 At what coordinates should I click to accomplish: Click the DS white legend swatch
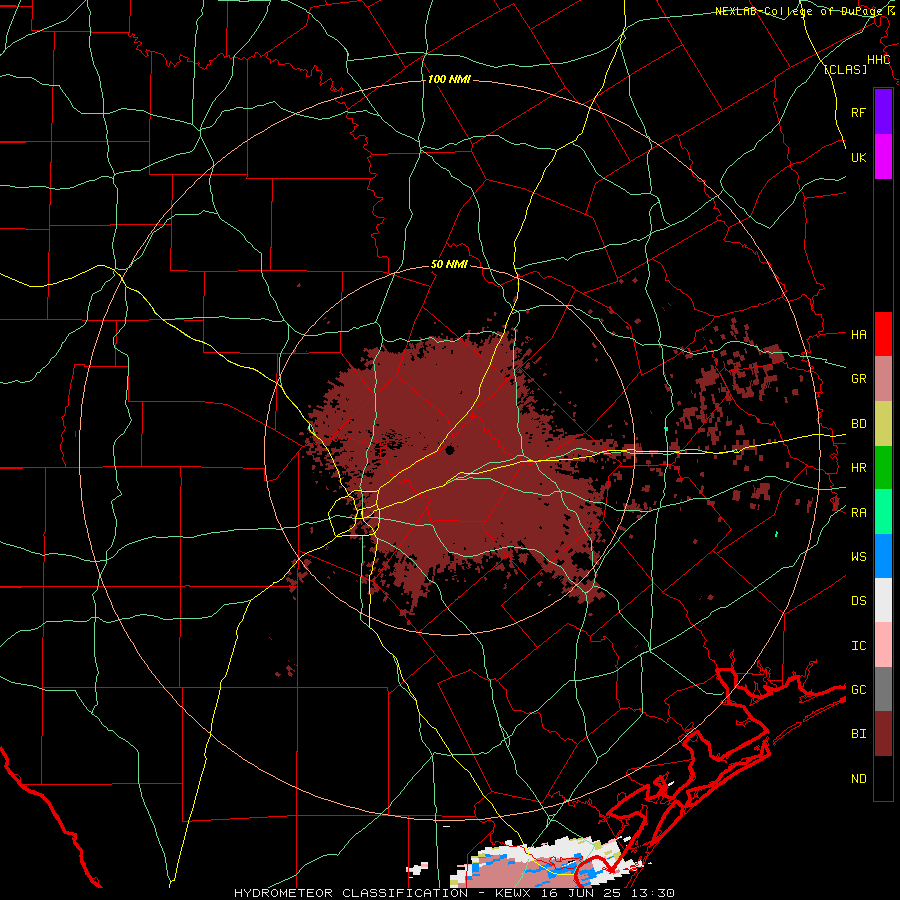pyautogui.click(x=883, y=600)
